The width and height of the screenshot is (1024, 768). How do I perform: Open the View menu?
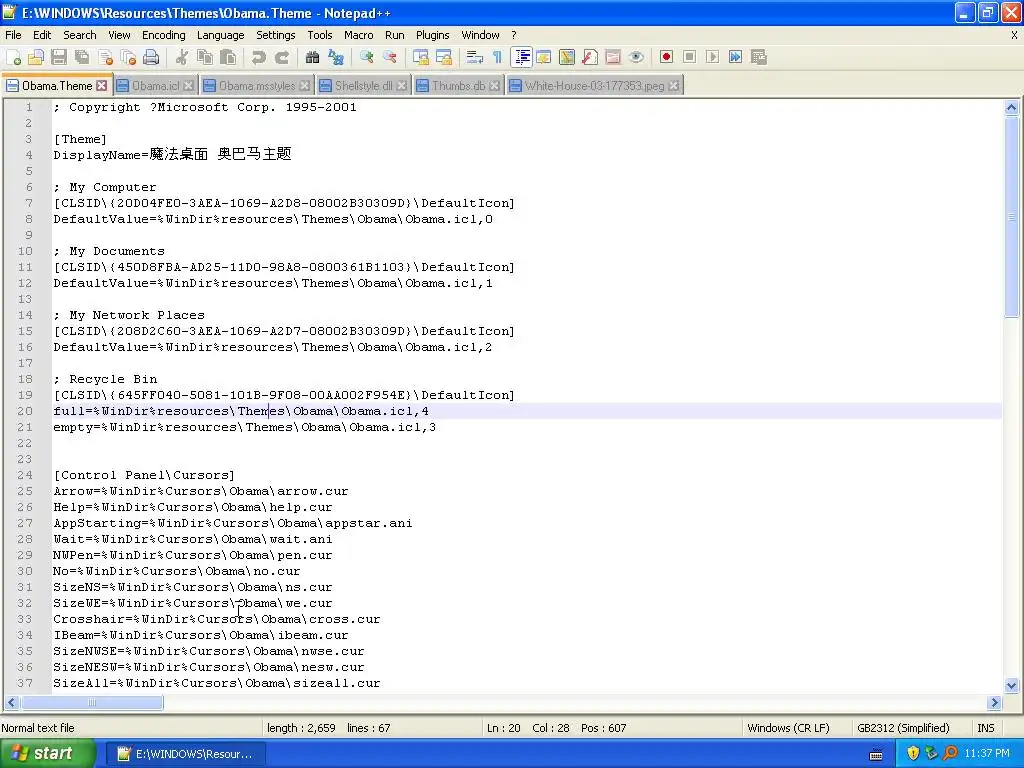click(119, 35)
